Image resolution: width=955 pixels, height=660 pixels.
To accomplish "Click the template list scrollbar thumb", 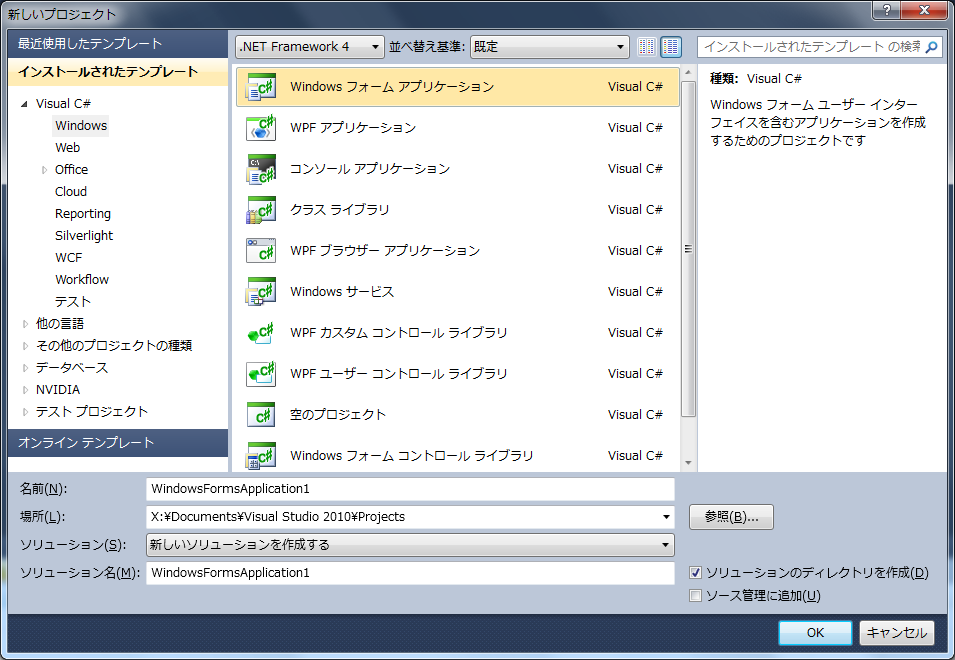I will [688, 249].
